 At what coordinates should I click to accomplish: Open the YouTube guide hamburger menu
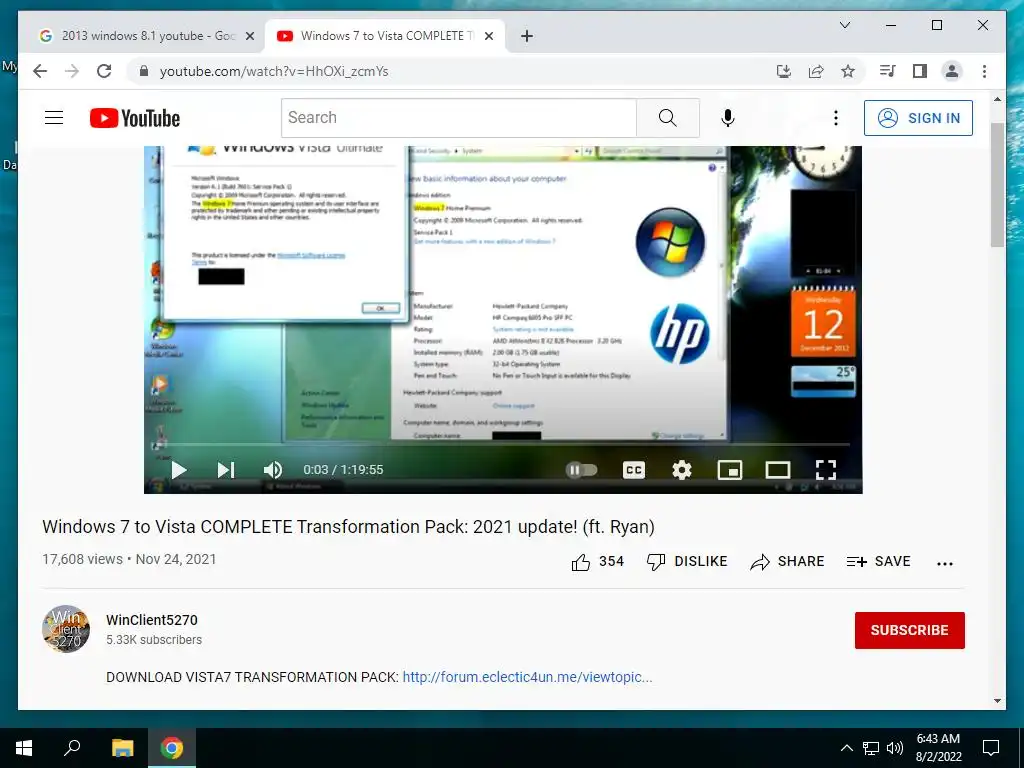[x=54, y=118]
